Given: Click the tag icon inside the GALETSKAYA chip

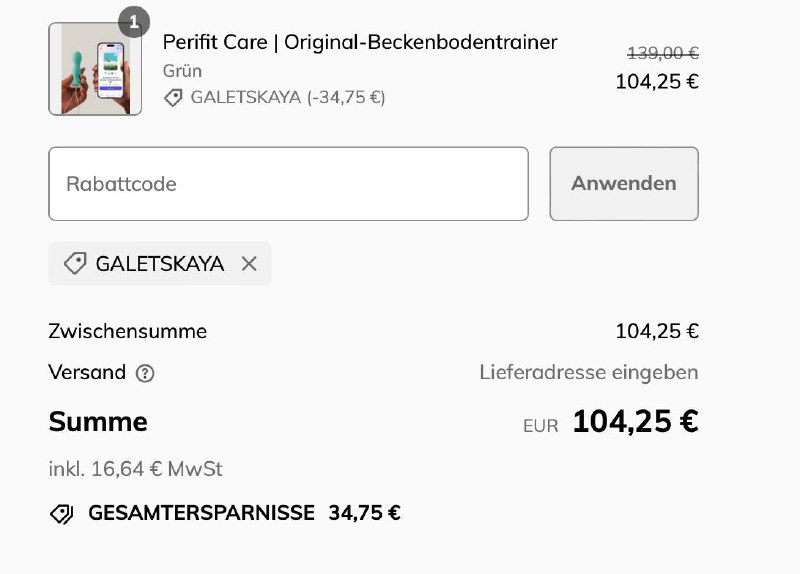Looking at the screenshot, I should [75, 263].
